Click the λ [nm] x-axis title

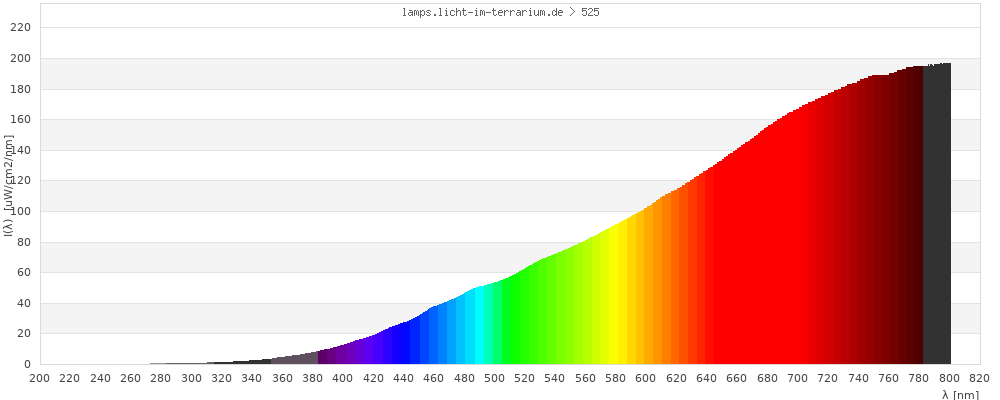960,395
